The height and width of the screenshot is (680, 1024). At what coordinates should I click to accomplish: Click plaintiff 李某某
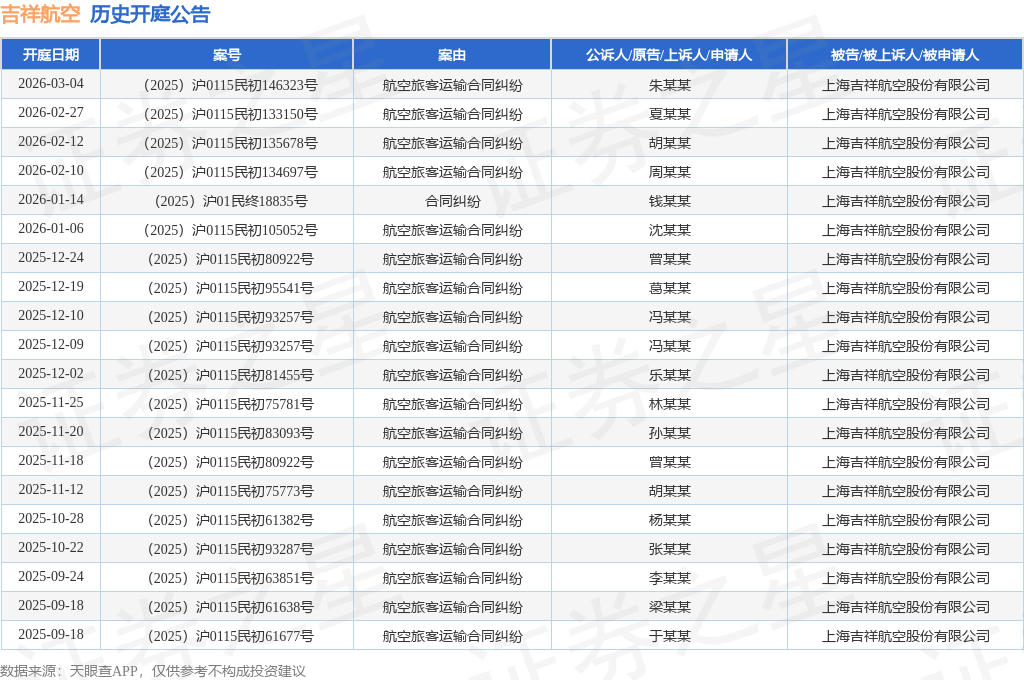point(669,577)
